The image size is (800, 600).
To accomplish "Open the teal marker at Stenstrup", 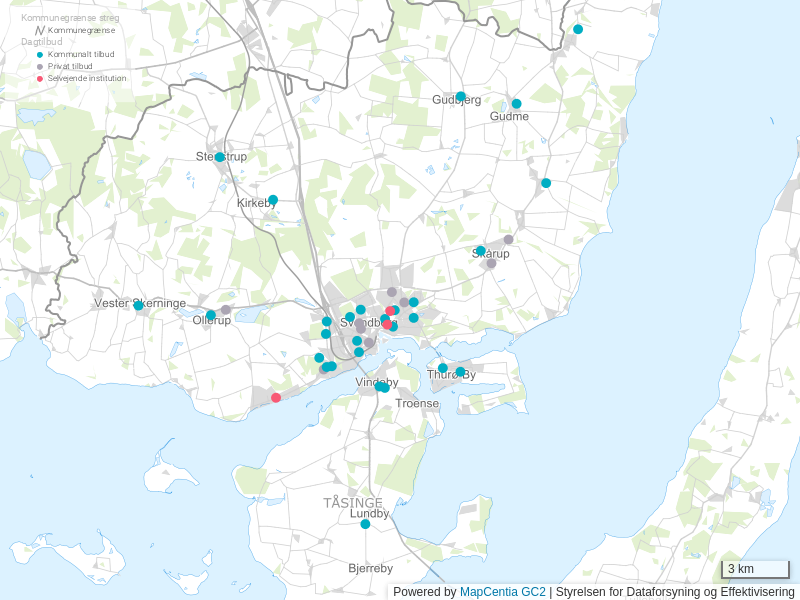I will (x=220, y=157).
